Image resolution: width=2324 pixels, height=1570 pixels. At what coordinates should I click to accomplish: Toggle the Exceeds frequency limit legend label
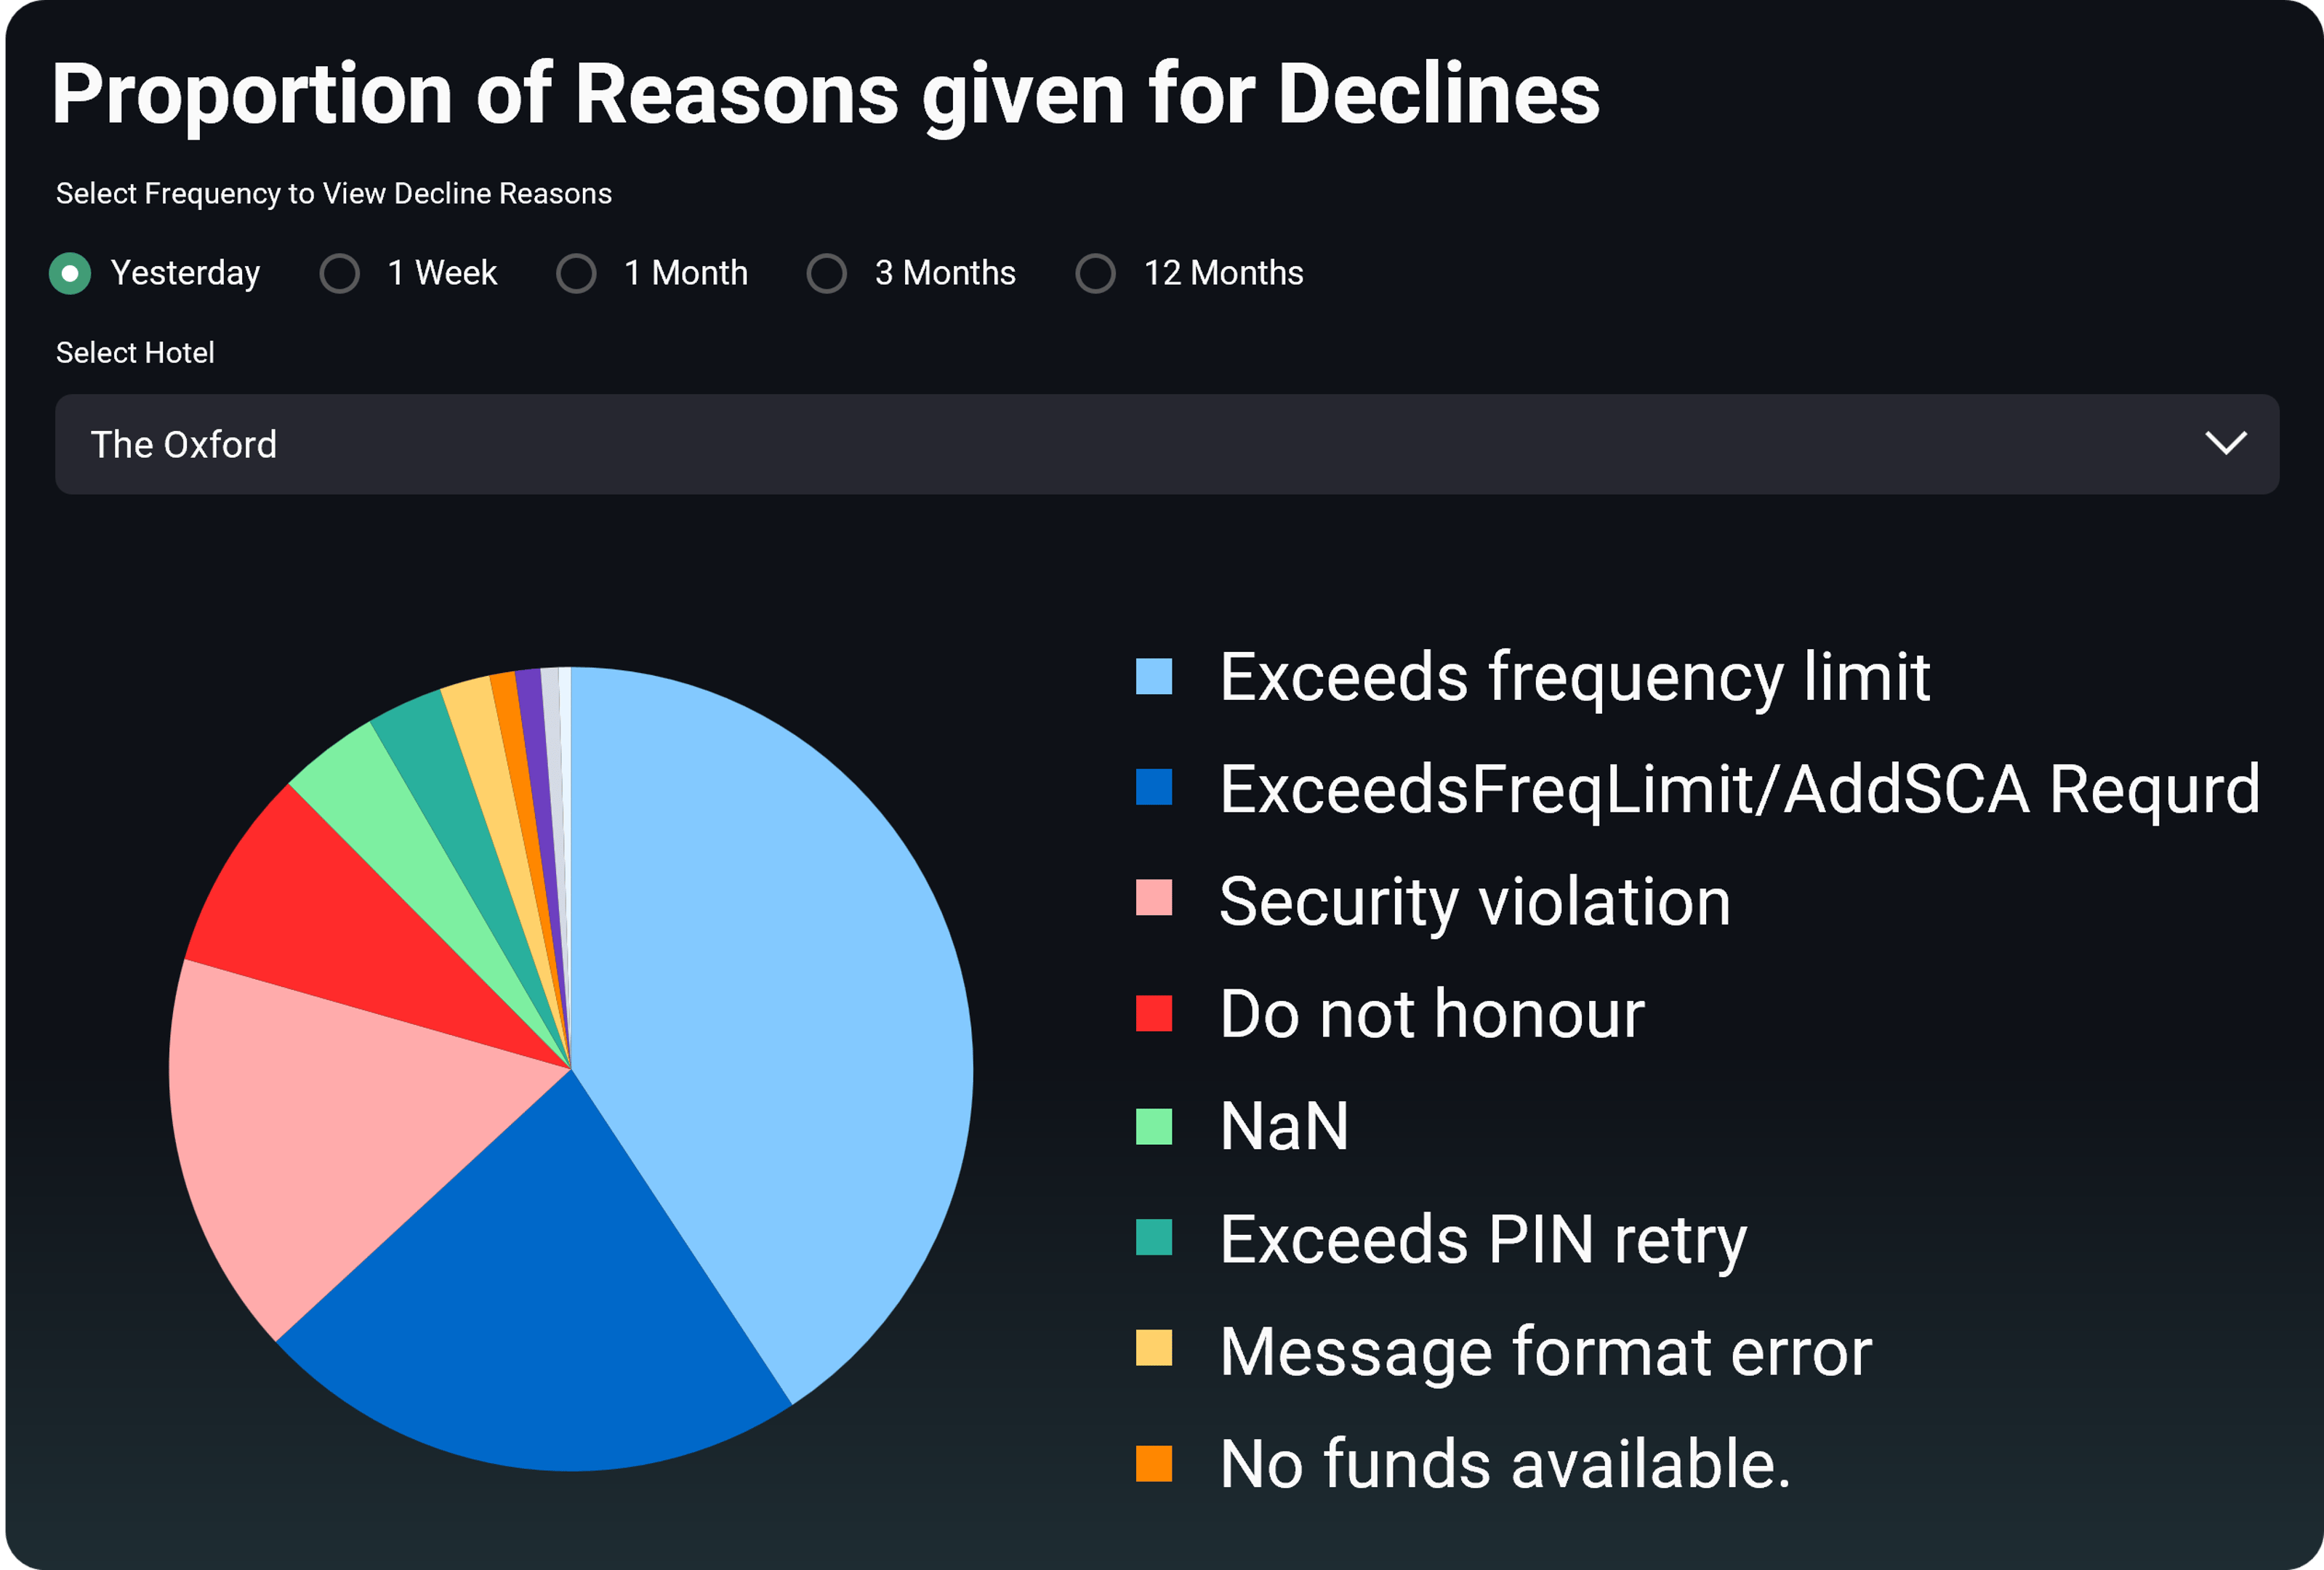pos(1575,678)
